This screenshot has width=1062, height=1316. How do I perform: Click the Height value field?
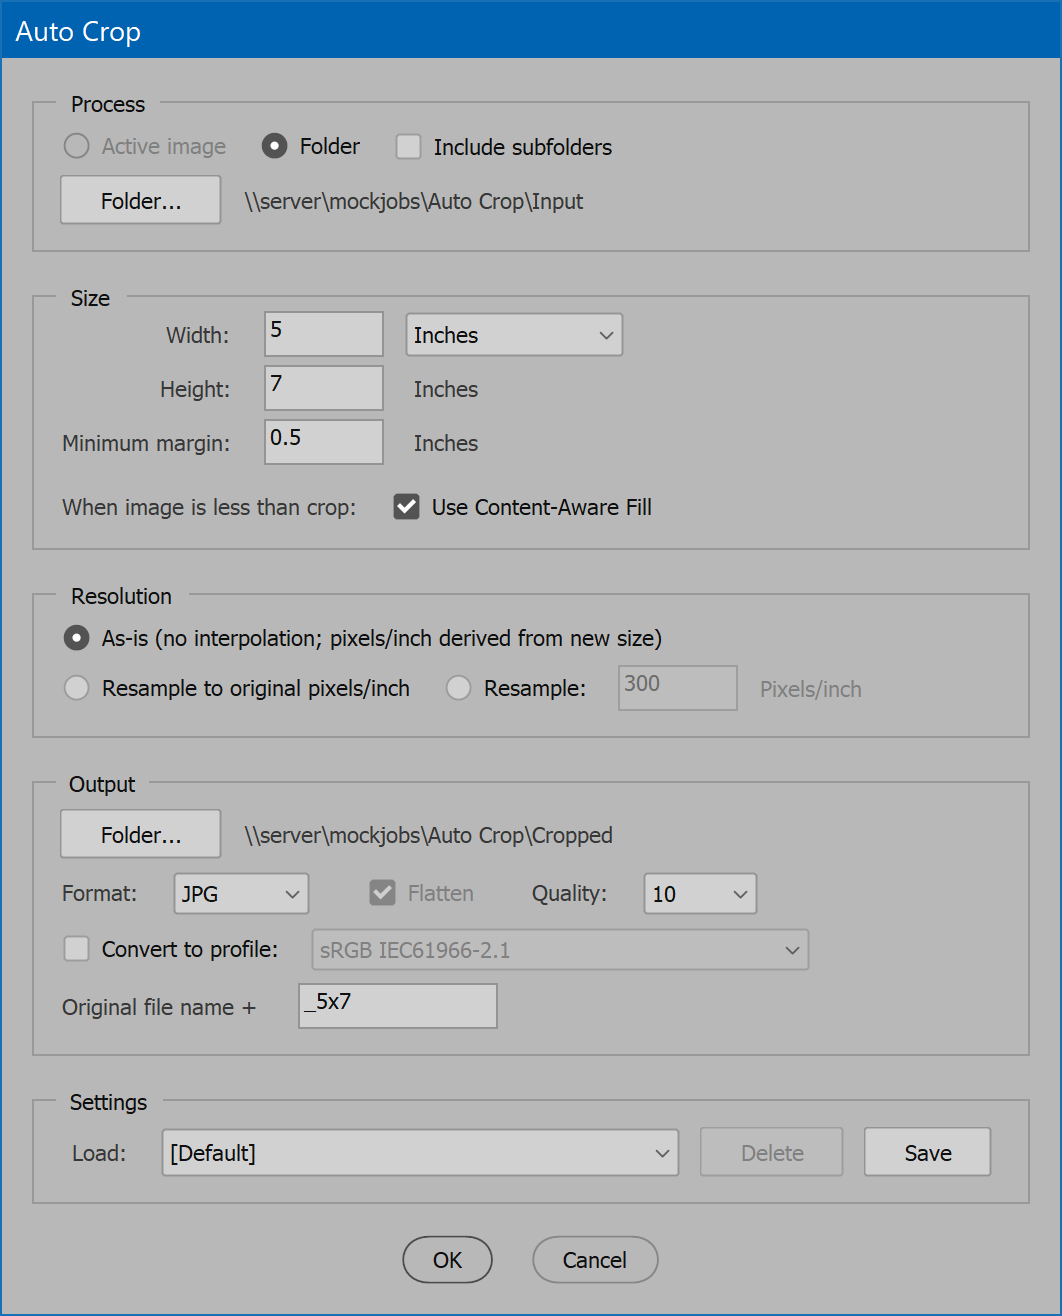(322, 388)
